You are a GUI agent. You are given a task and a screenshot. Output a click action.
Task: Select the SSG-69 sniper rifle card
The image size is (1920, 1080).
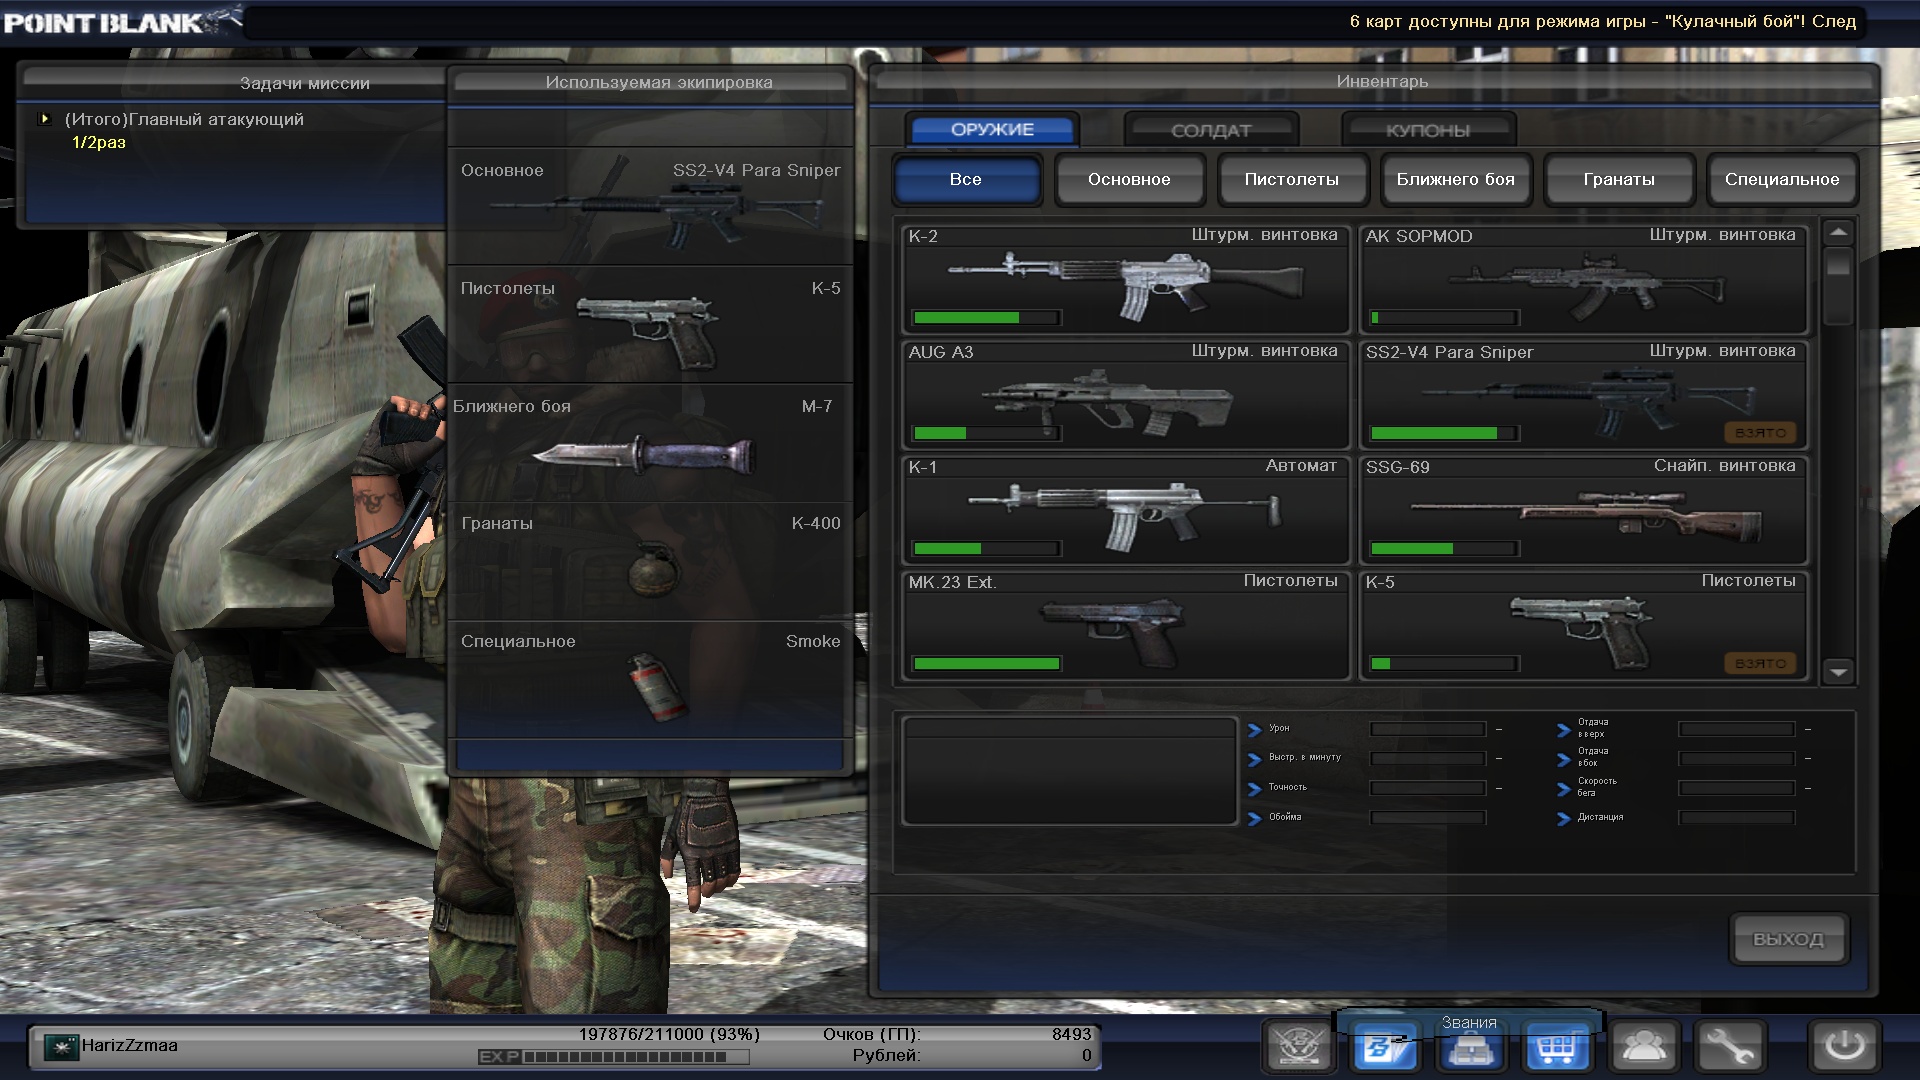click(x=1582, y=510)
